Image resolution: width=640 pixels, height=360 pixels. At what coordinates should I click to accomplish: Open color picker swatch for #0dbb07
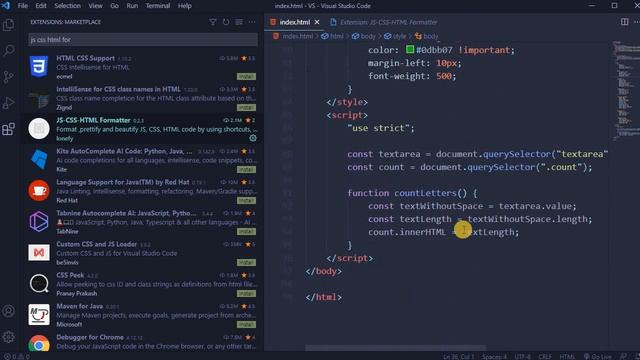[x=410, y=49]
